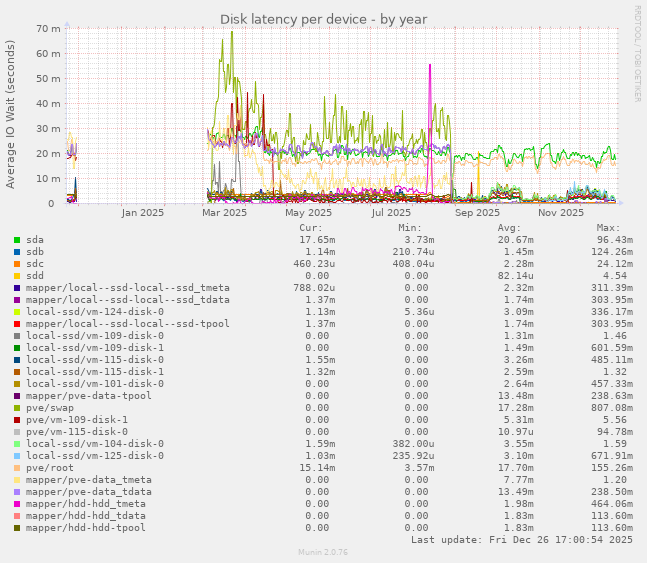
Task: Click the 'pve/swap' legend label
Action: point(50,408)
